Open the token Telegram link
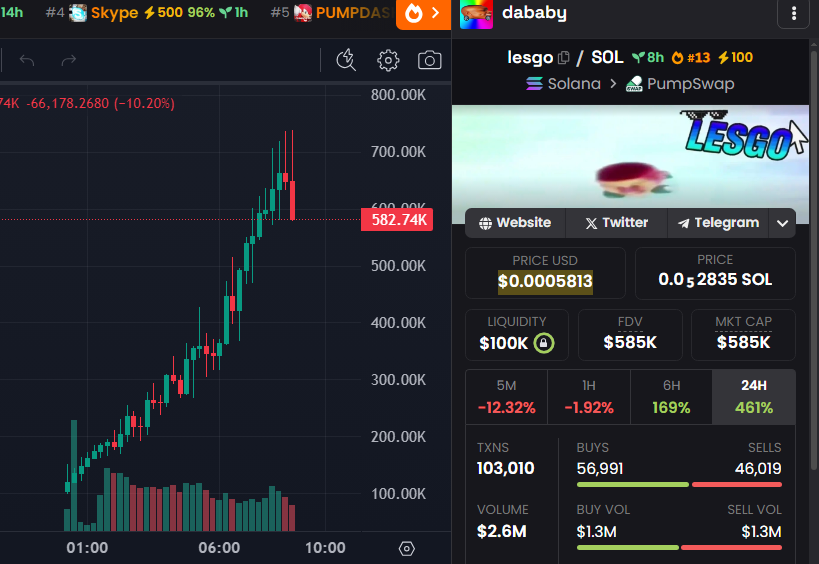The height and width of the screenshot is (564, 819). (718, 223)
